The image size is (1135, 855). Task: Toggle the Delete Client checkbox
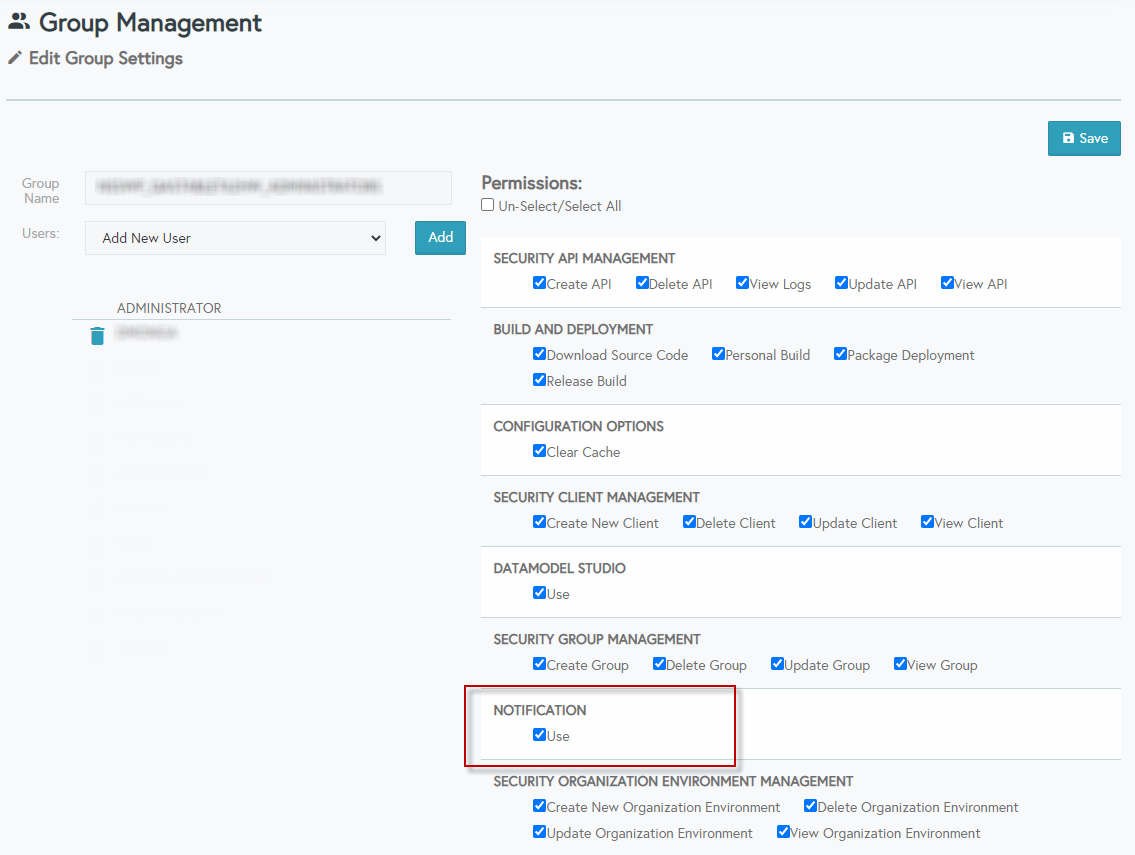(689, 521)
